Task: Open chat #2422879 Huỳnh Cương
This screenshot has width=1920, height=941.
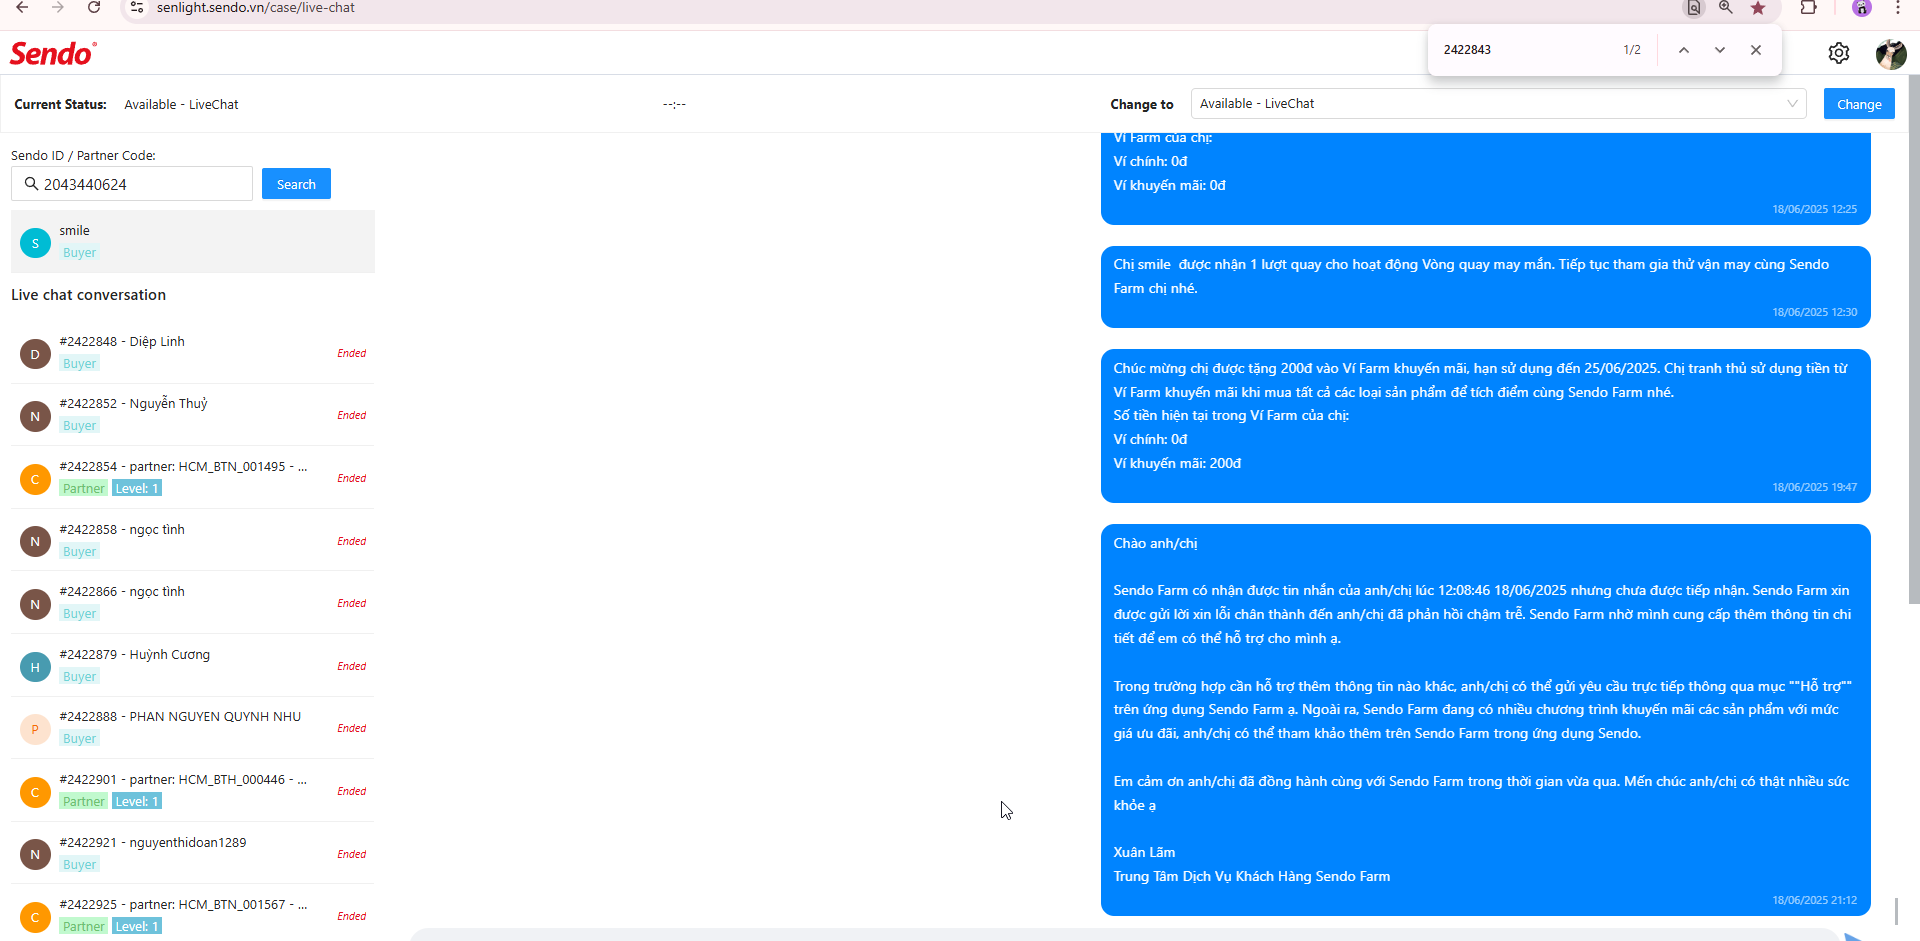Action: tap(193, 666)
